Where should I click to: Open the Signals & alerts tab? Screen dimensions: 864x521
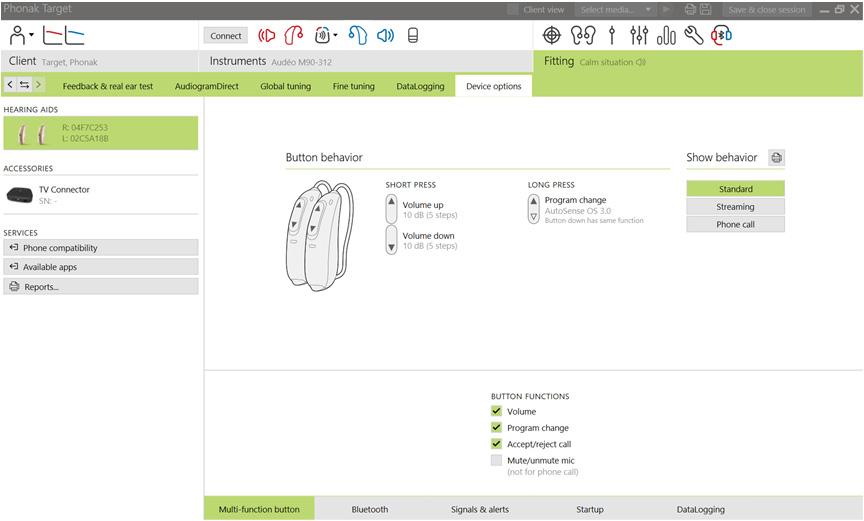click(480, 509)
